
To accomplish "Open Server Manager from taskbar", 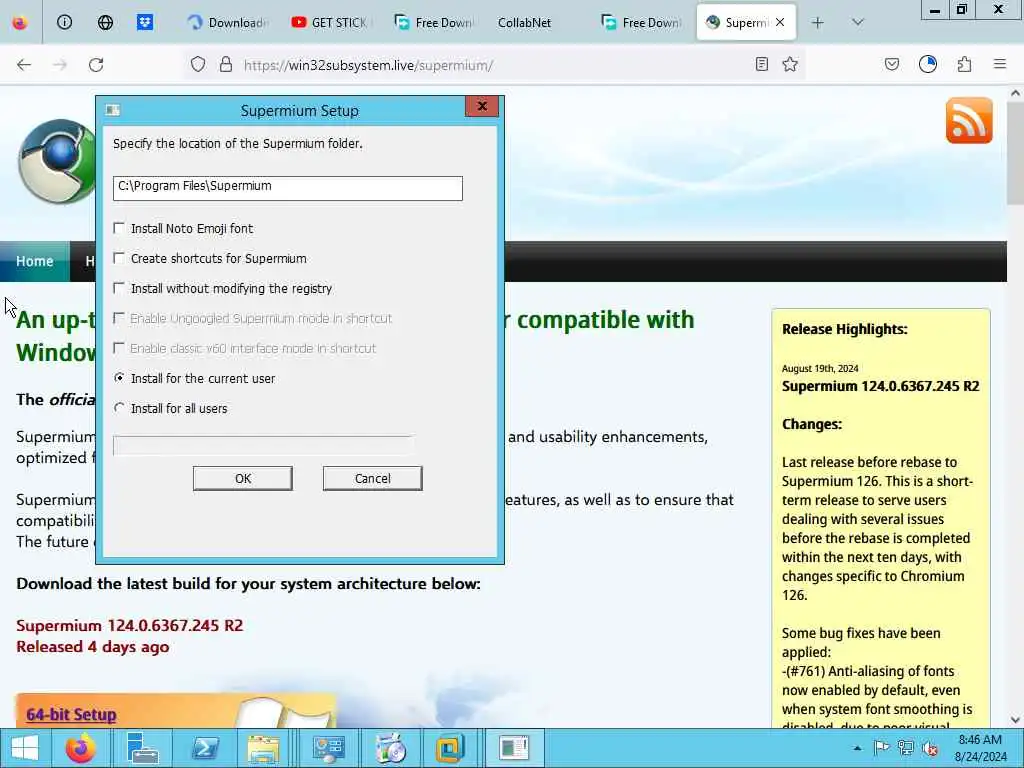I will [x=142, y=748].
